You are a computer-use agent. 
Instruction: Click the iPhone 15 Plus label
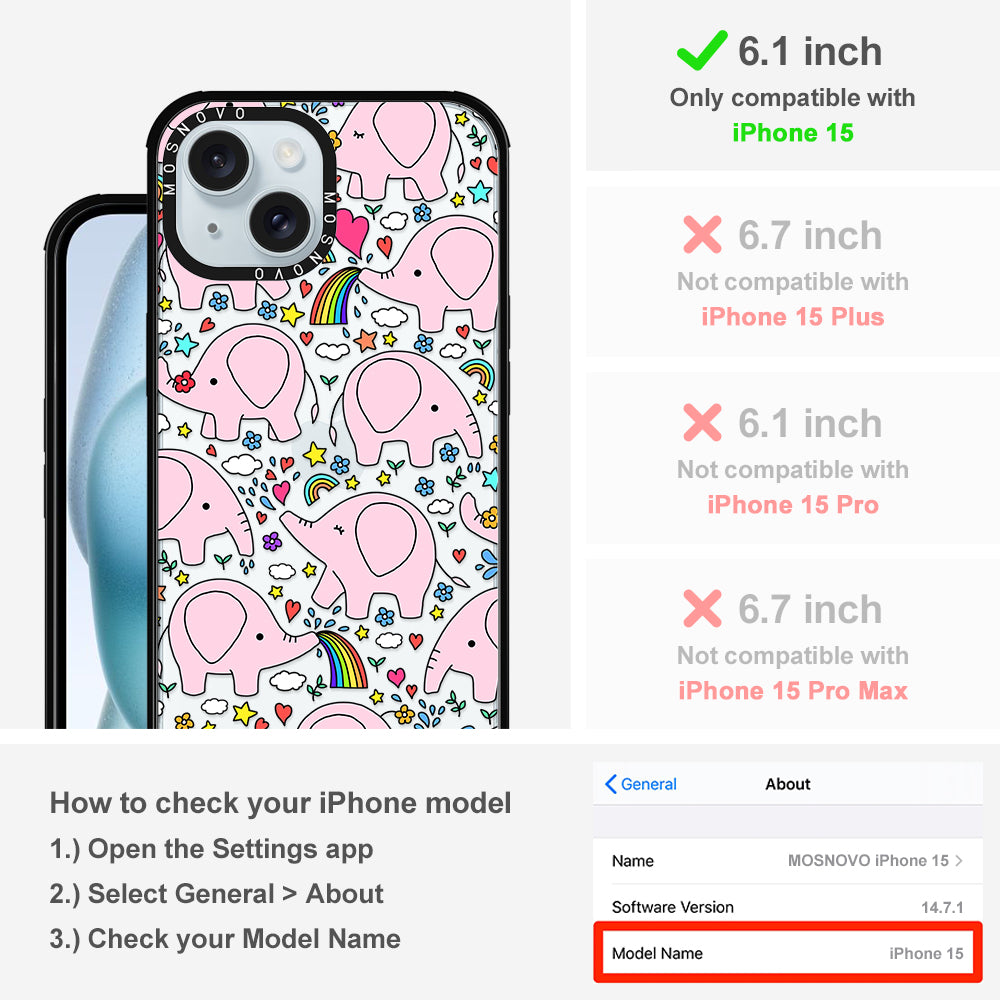(x=793, y=317)
